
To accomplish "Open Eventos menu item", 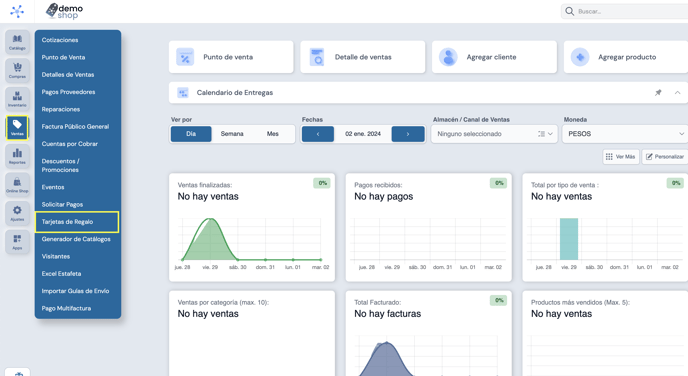I will point(53,187).
